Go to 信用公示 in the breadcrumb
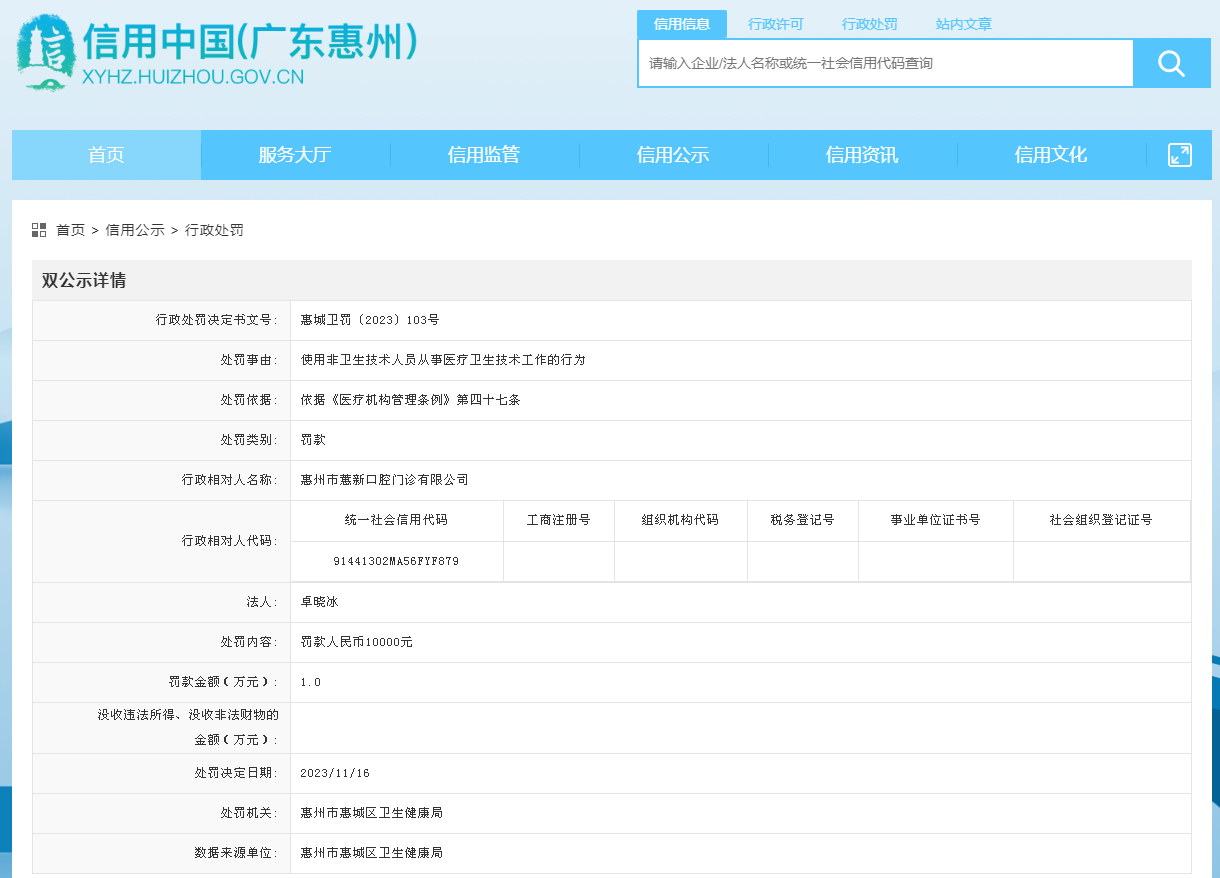The width and height of the screenshot is (1220, 878). pyautogui.click(x=135, y=230)
